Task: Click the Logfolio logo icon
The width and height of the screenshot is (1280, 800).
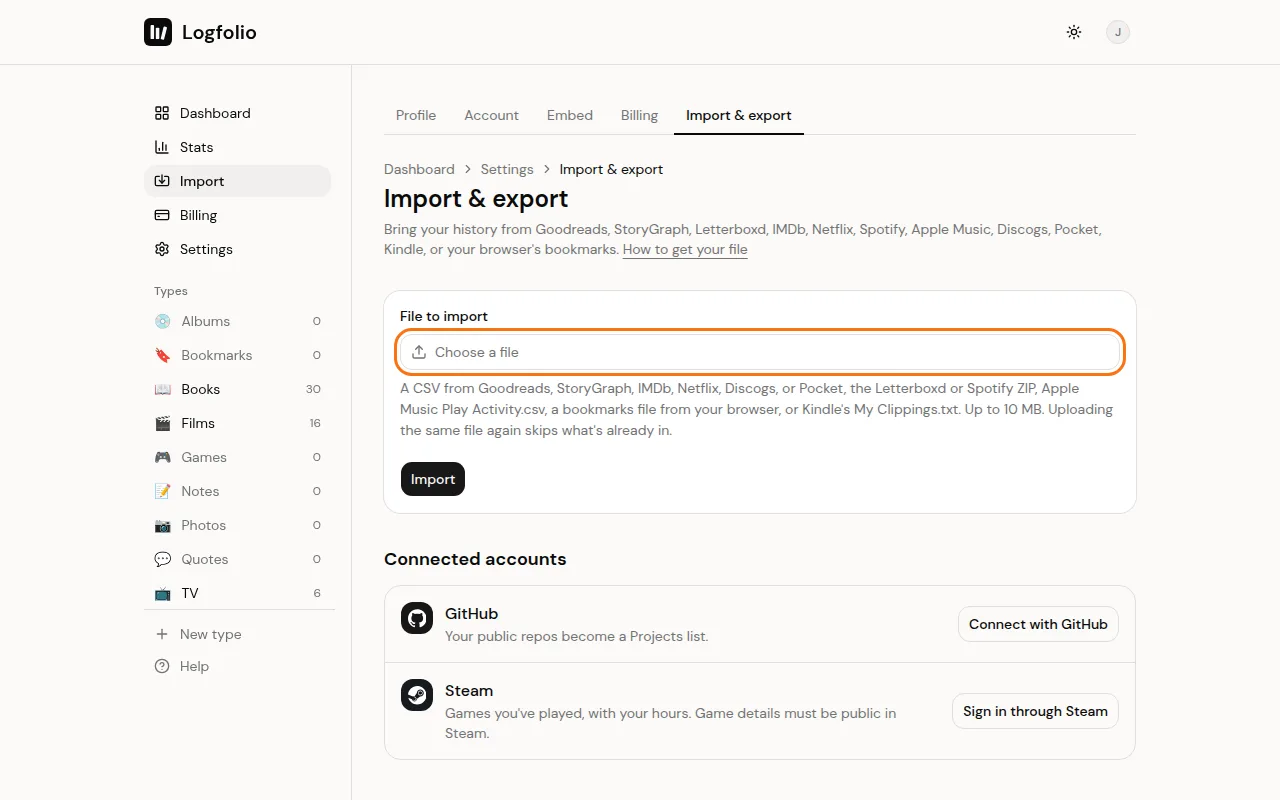Action: point(158,32)
